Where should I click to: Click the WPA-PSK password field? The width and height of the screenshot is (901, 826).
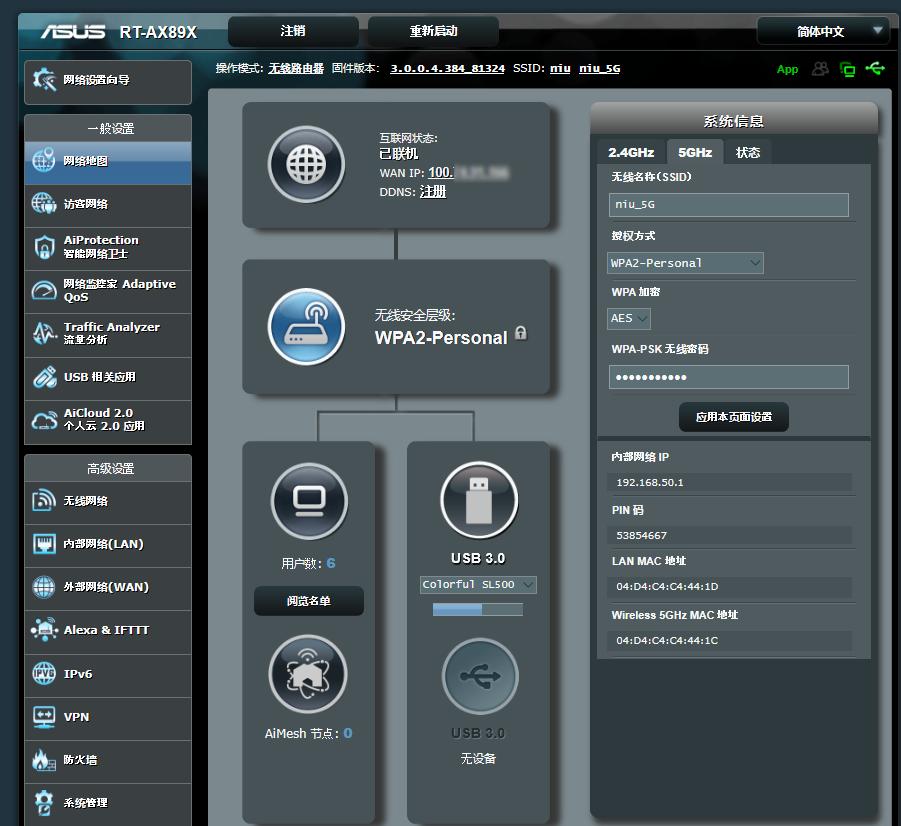coord(728,377)
